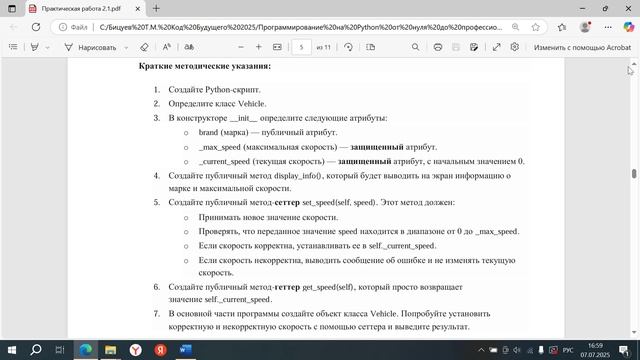Zoom in using the plus button
This screenshot has width=640, height=360.
258,47
